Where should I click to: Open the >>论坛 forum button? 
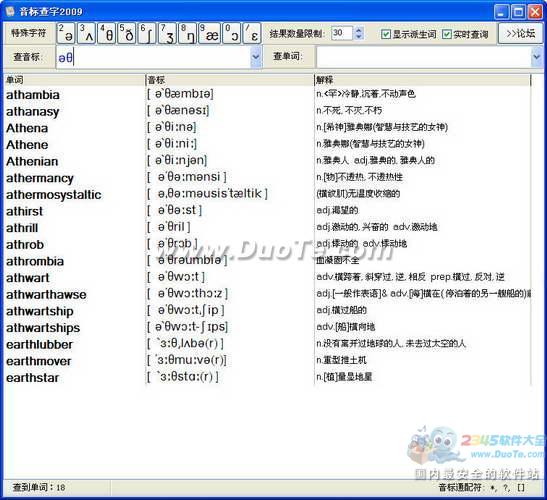[x=520, y=33]
